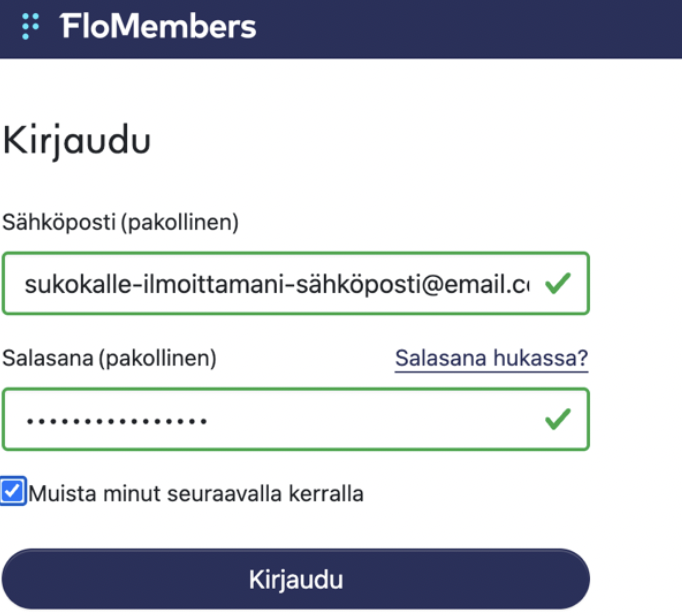Click the 'Sähköposti (pakollinen)' field label
This screenshot has height=616, width=682.
pyautogui.click(x=121, y=221)
